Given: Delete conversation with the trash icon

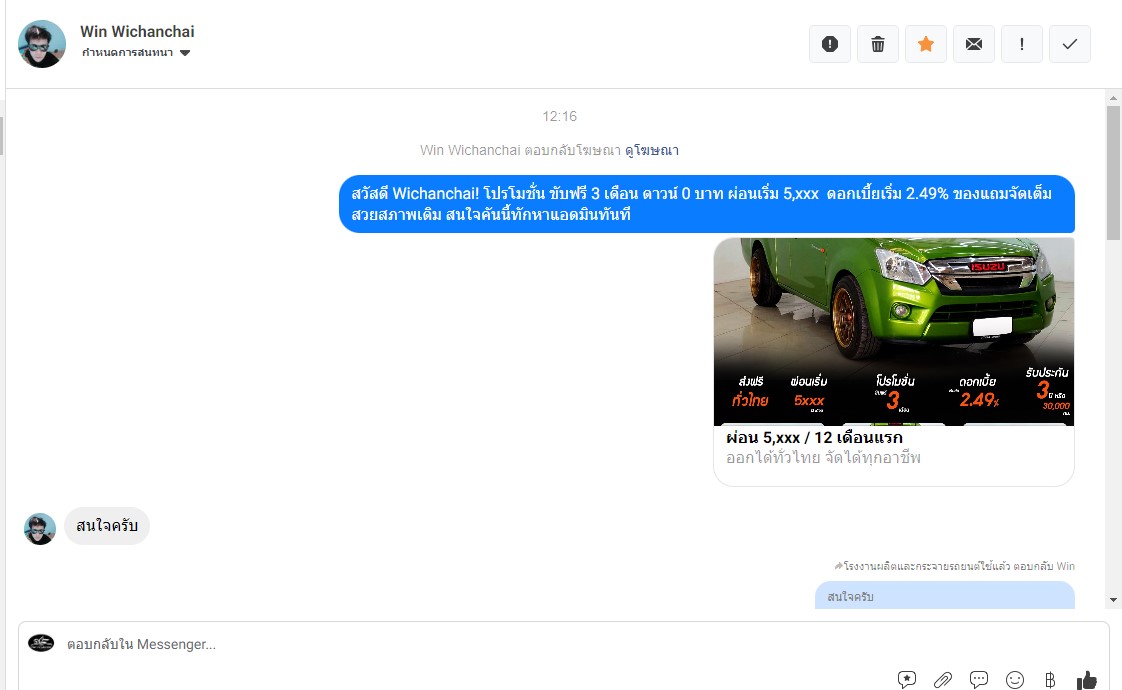Looking at the screenshot, I should [x=877, y=44].
